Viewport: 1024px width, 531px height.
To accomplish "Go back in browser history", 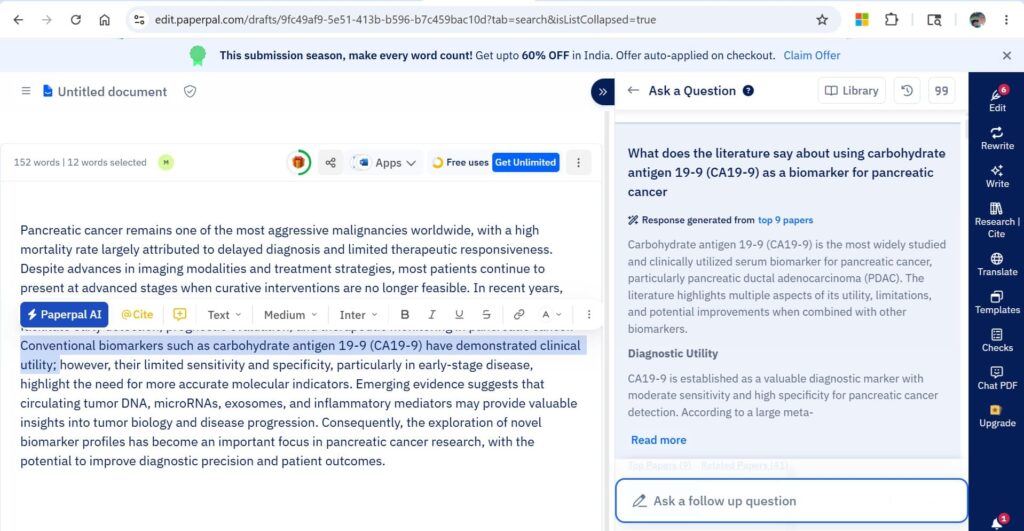I will 18,20.
